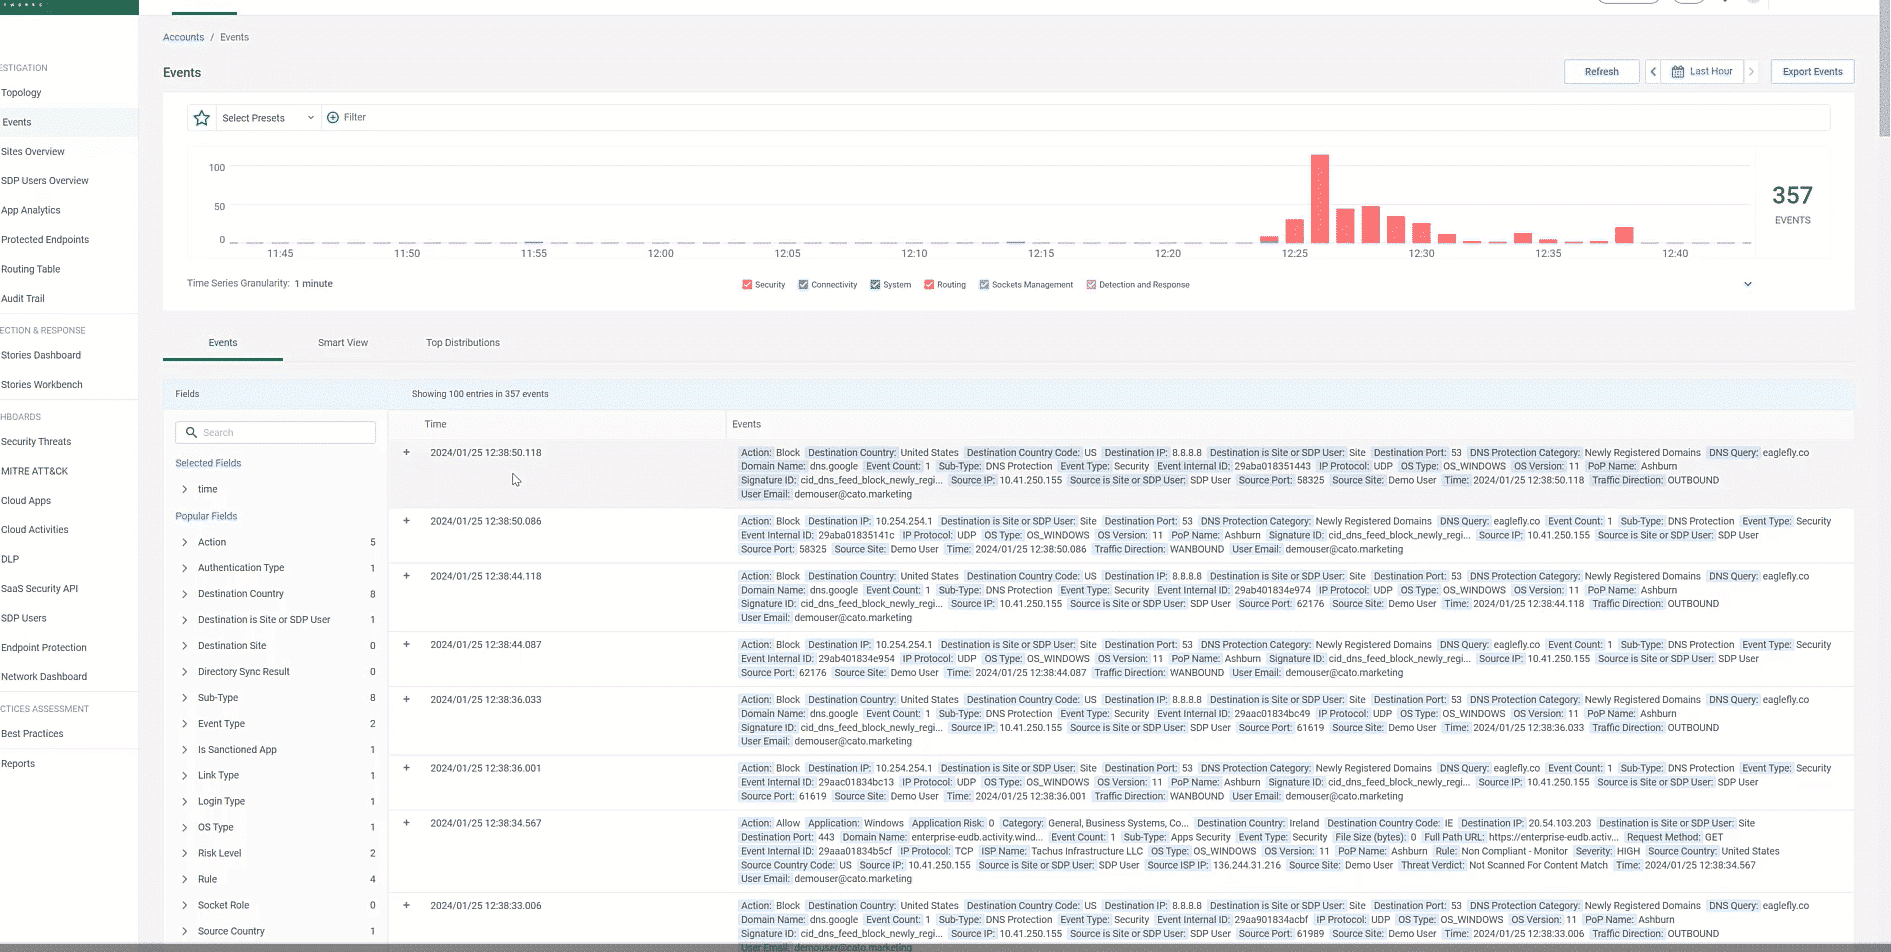1891x952 pixels.
Task: Expand event row 12:38:50.086 with plus icon
Action: coord(406,521)
